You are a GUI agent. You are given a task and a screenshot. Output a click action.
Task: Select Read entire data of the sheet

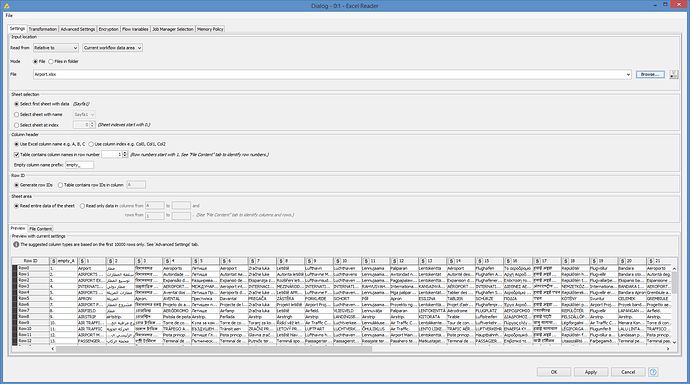click(17, 206)
